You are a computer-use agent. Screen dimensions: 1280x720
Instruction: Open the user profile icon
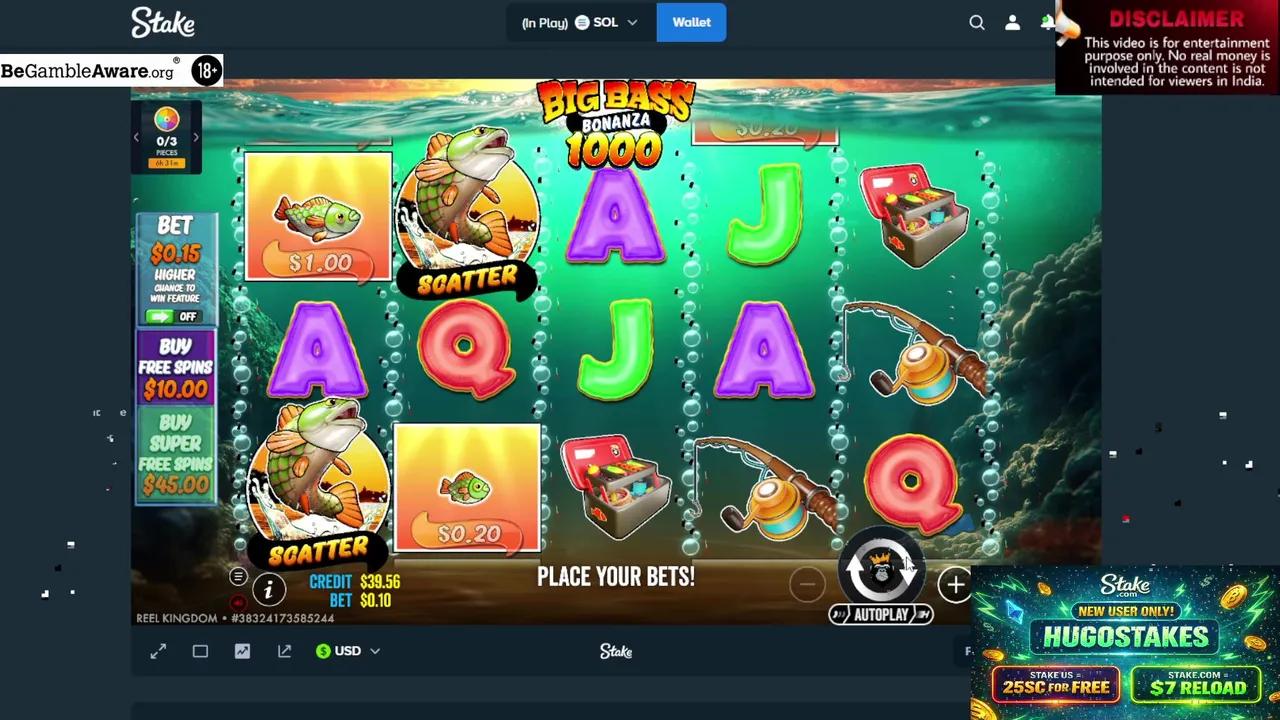click(x=1013, y=22)
